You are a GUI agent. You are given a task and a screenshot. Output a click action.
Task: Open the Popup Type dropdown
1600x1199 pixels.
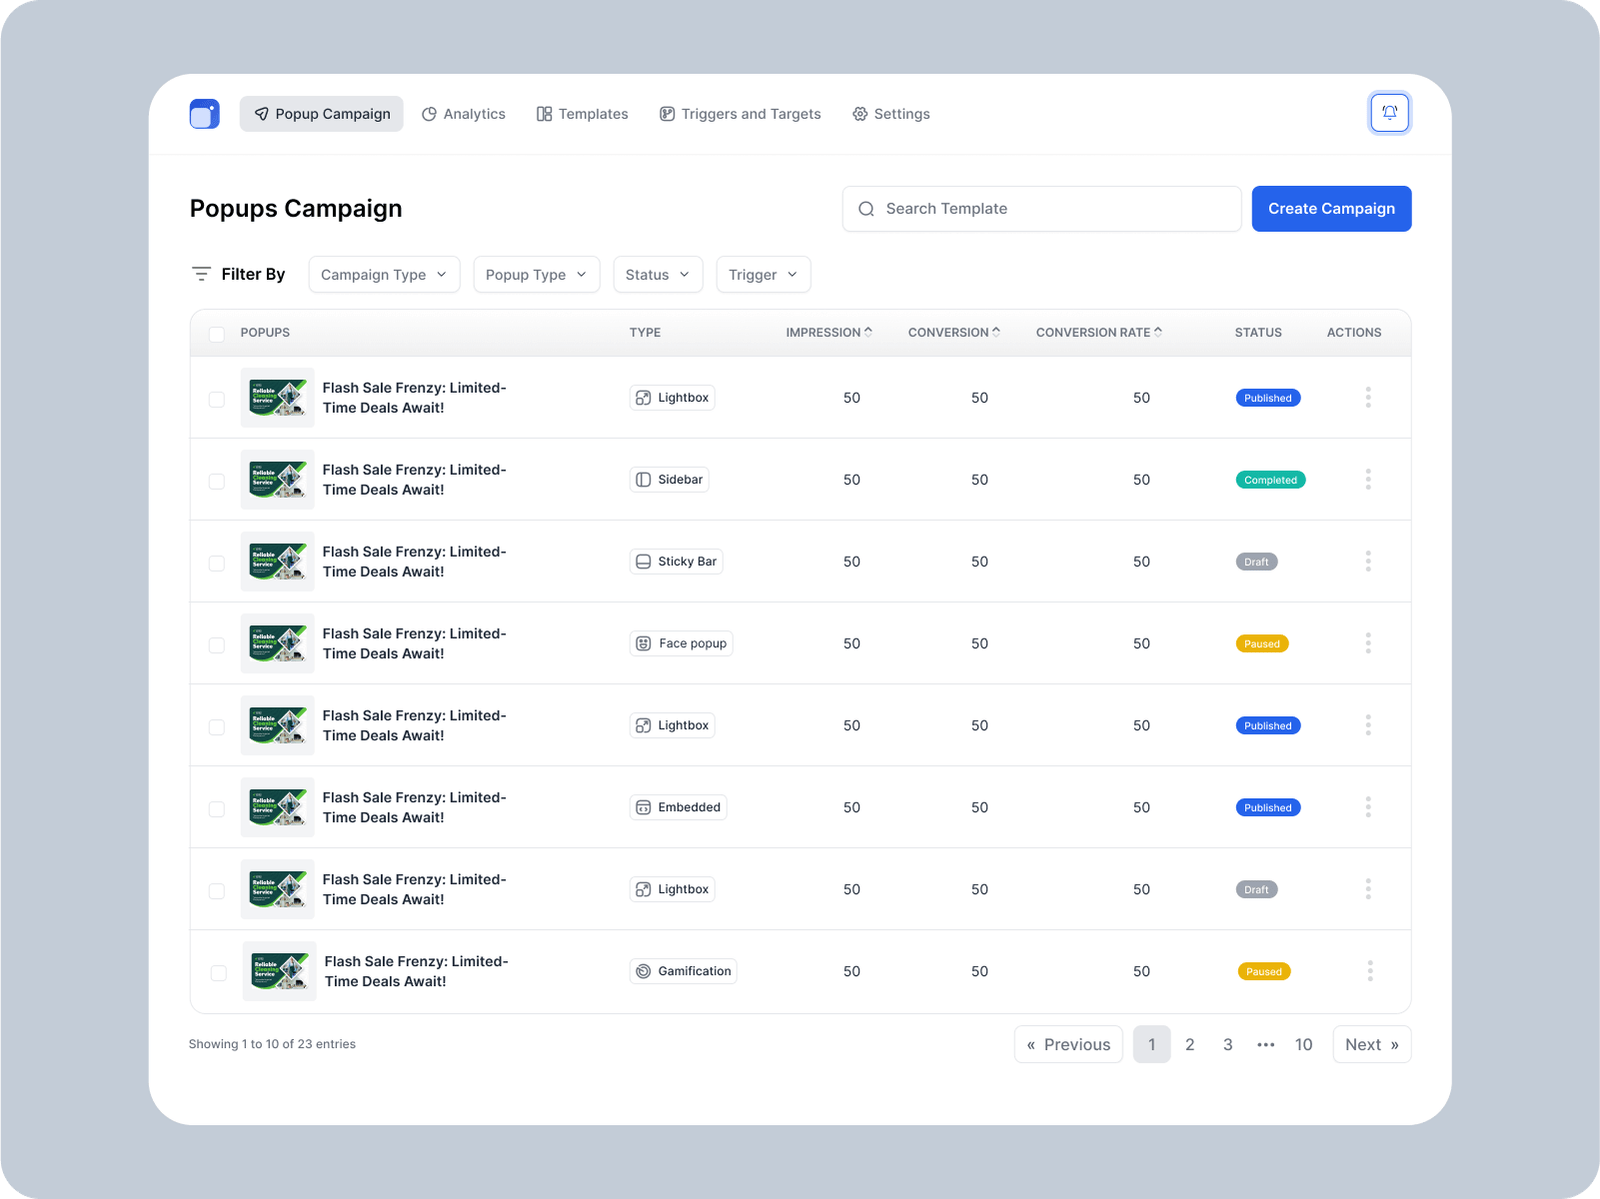click(536, 275)
